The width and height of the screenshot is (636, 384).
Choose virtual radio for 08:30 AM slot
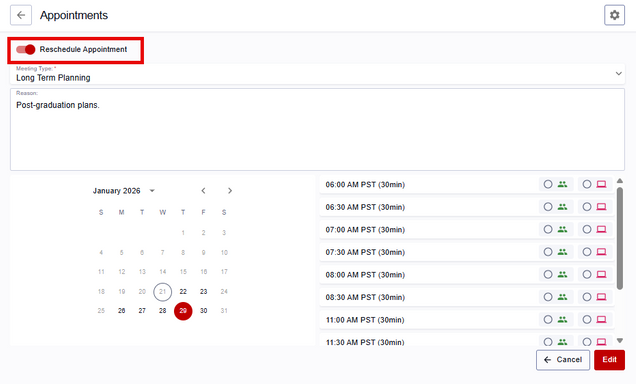[x=587, y=297]
